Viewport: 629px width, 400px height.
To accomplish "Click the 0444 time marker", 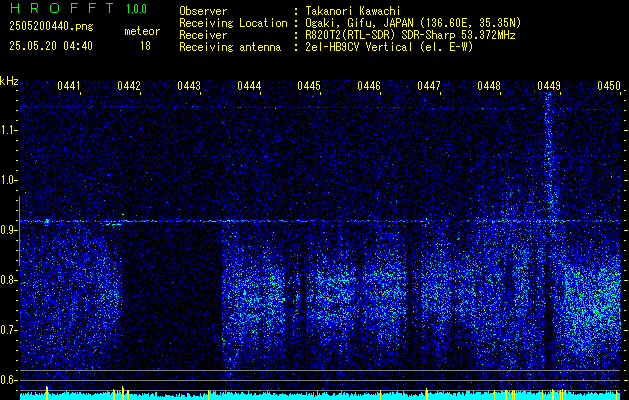I will [249, 85].
